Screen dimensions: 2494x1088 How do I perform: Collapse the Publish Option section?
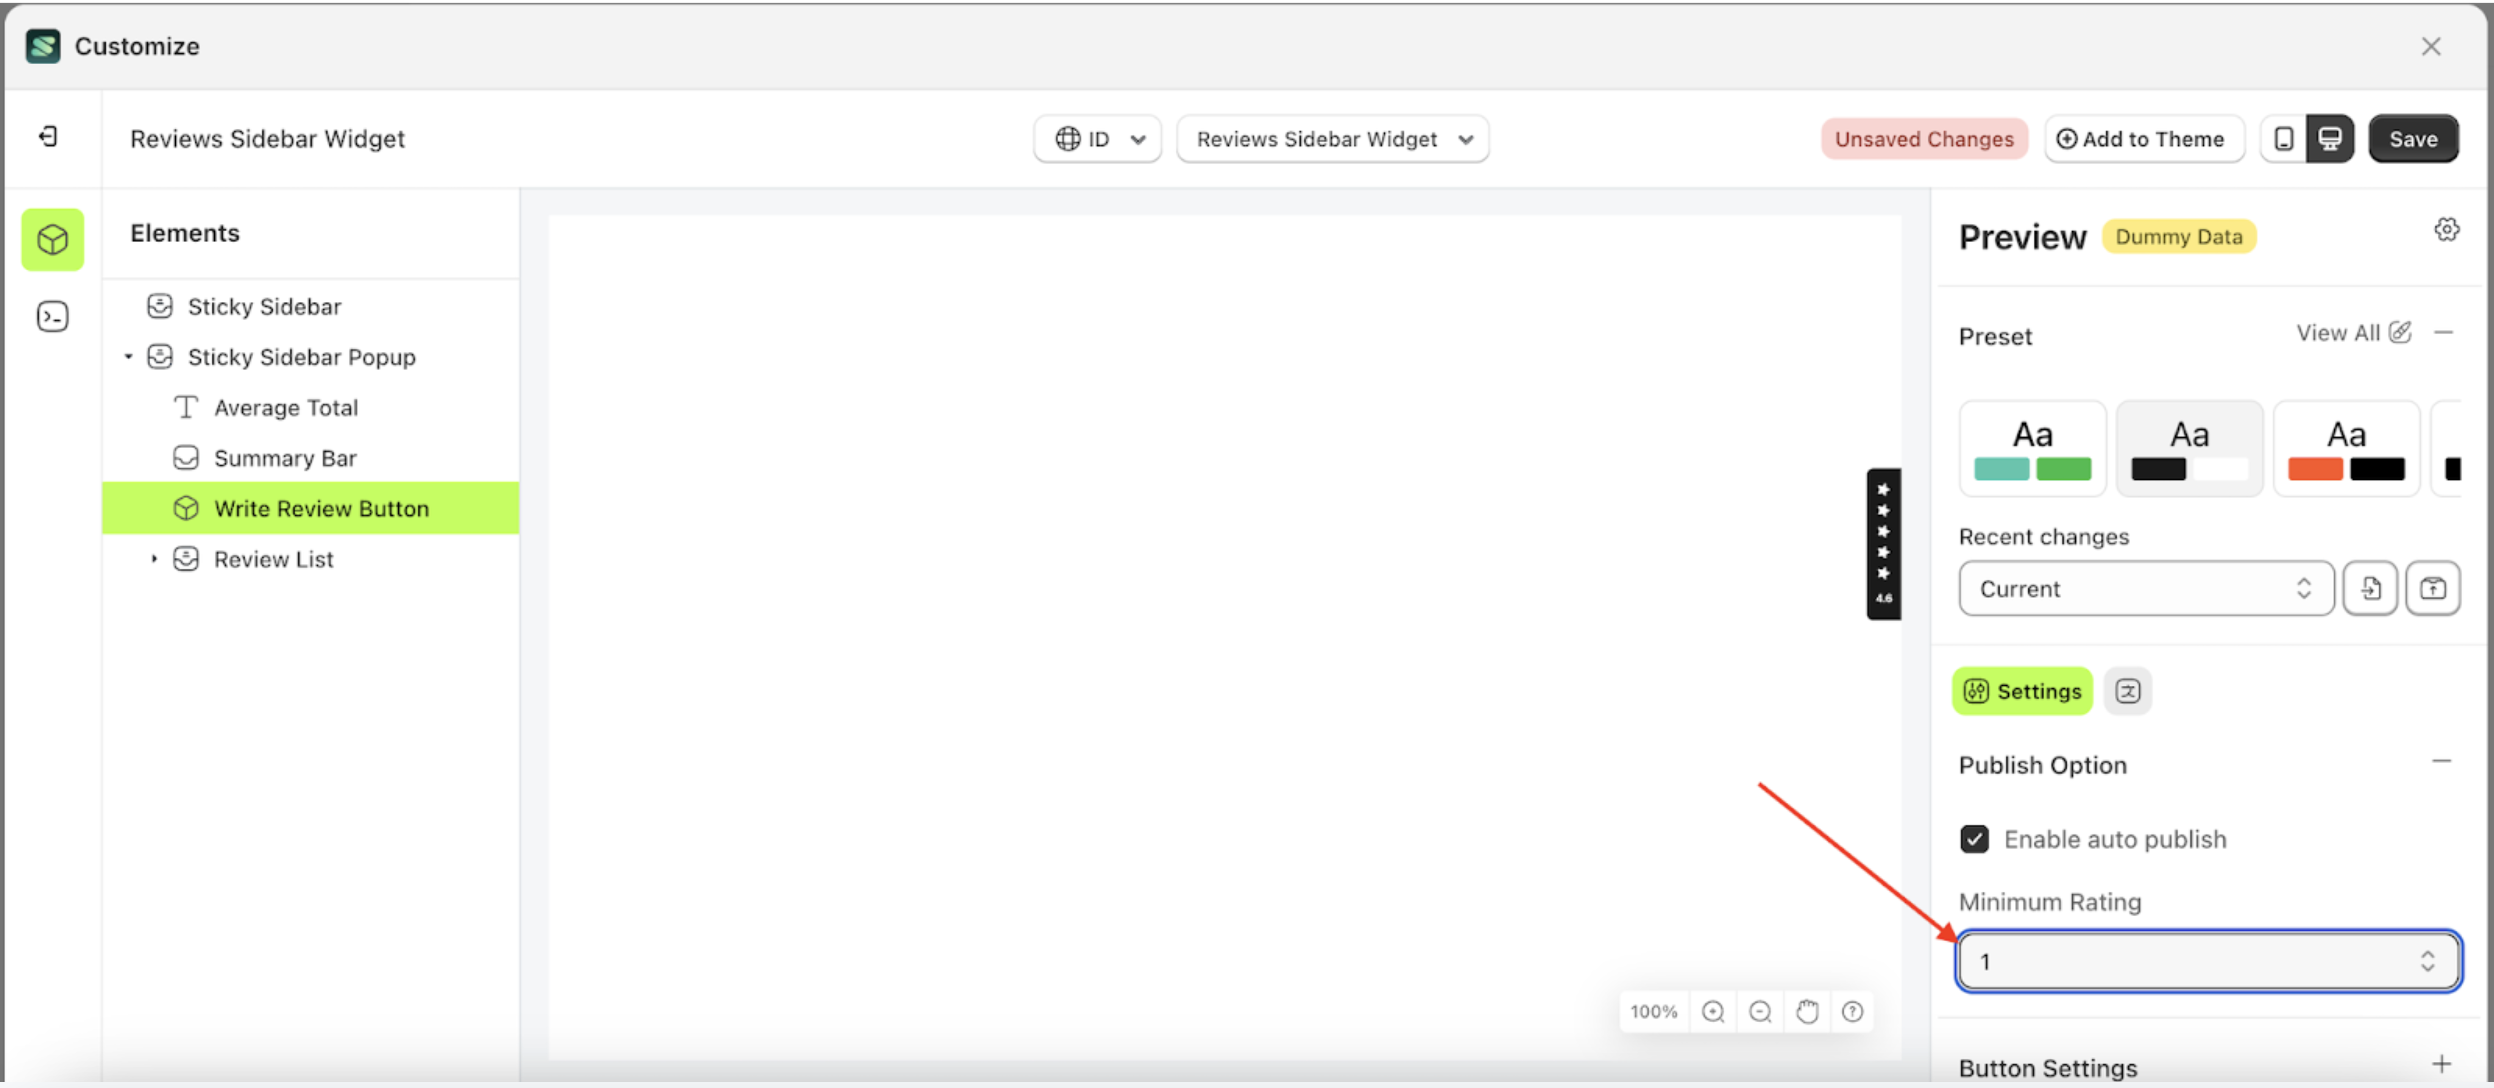pyautogui.click(x=2444, y=760)
